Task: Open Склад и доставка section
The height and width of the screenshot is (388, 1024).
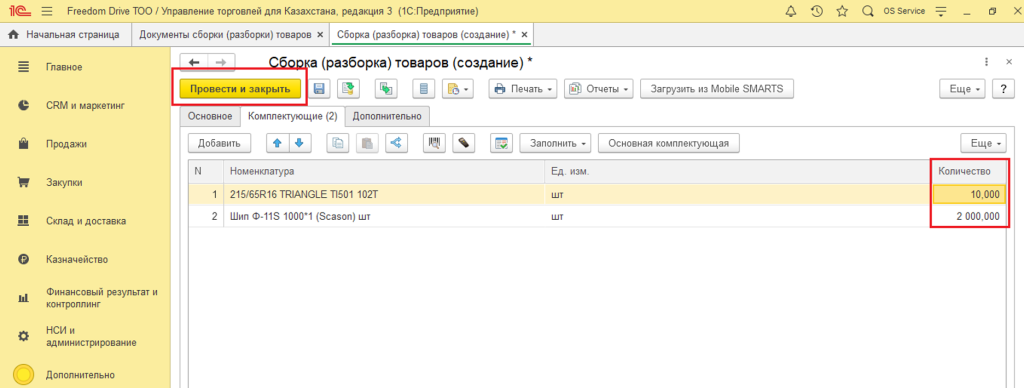Action: 86,221
